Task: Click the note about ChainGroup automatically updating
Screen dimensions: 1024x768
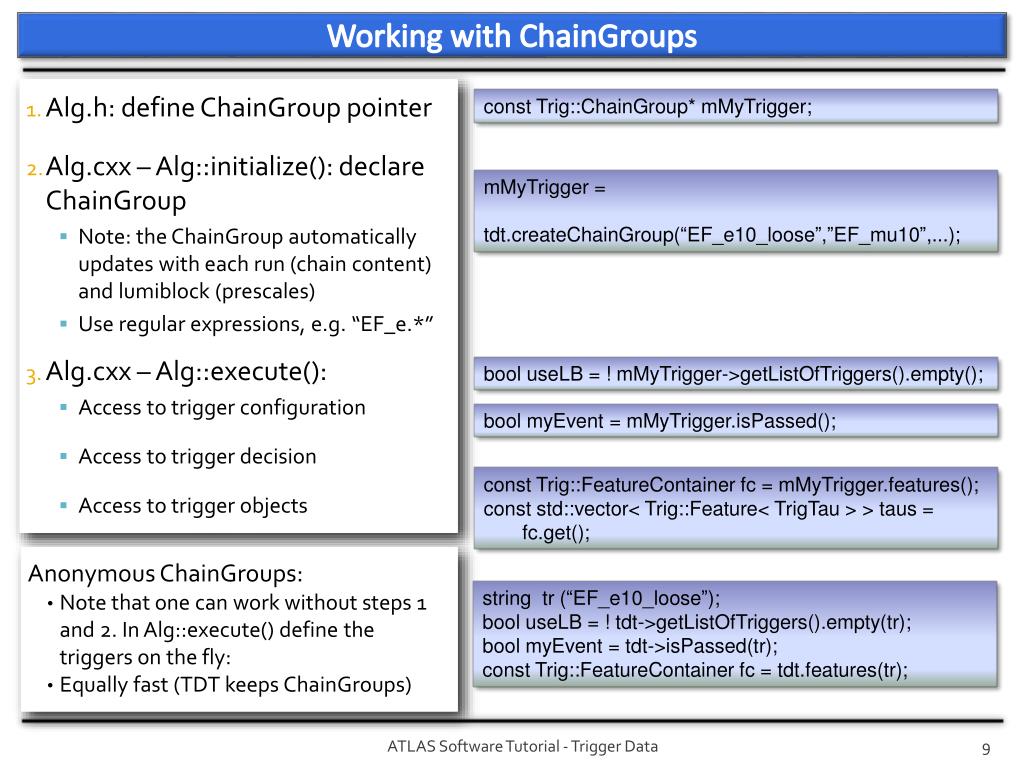Action: [255, 264]
